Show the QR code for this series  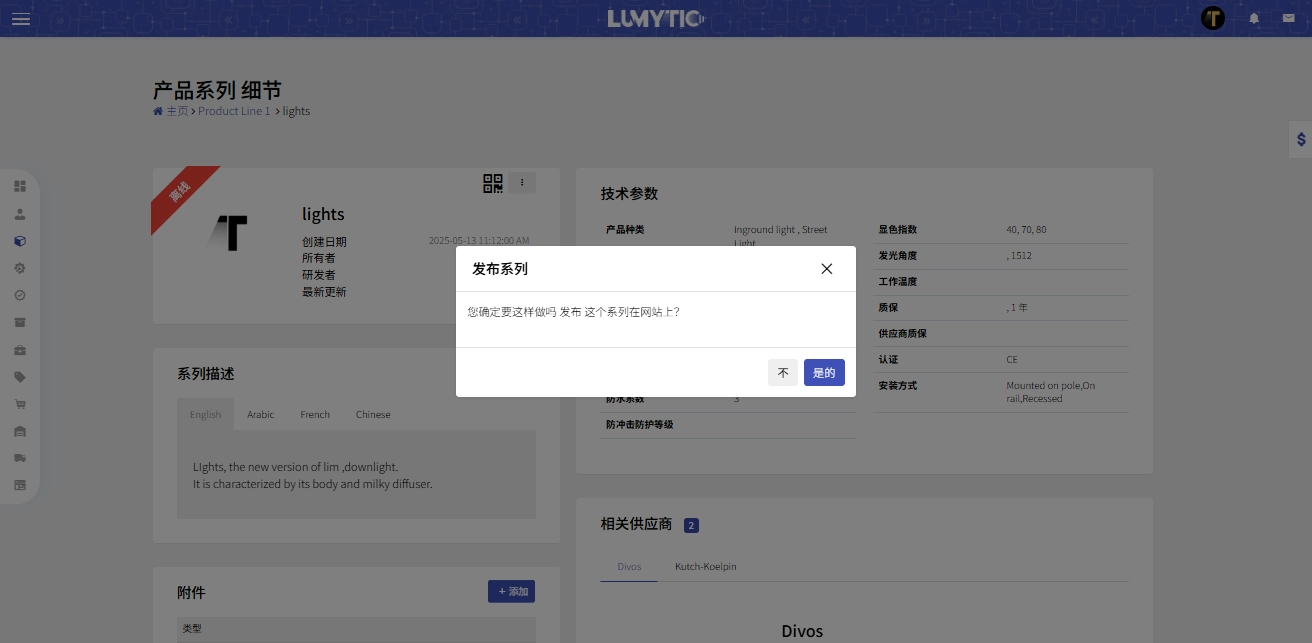492,183
